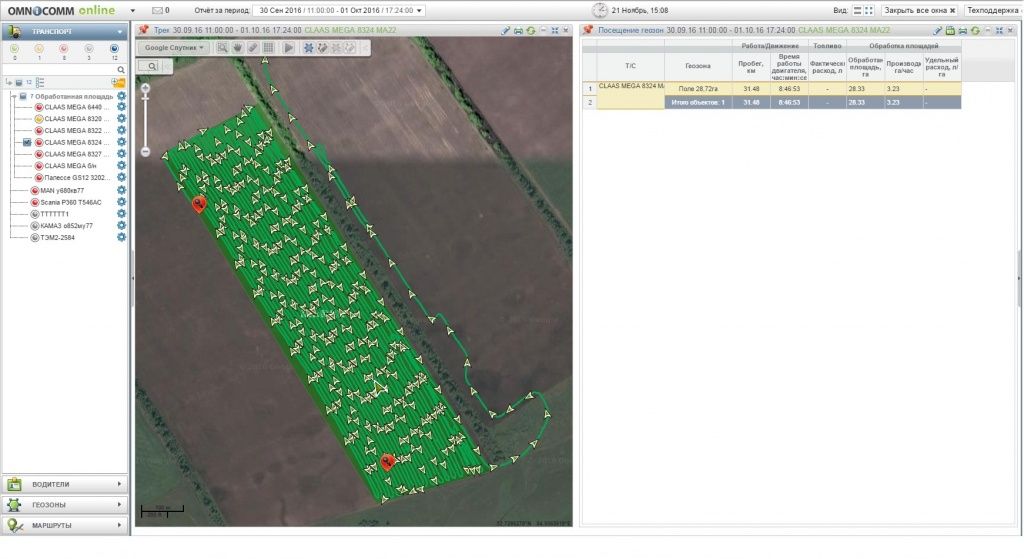Click the map zoom slider track
This screenshot has width=1024, height=559.
146,120
